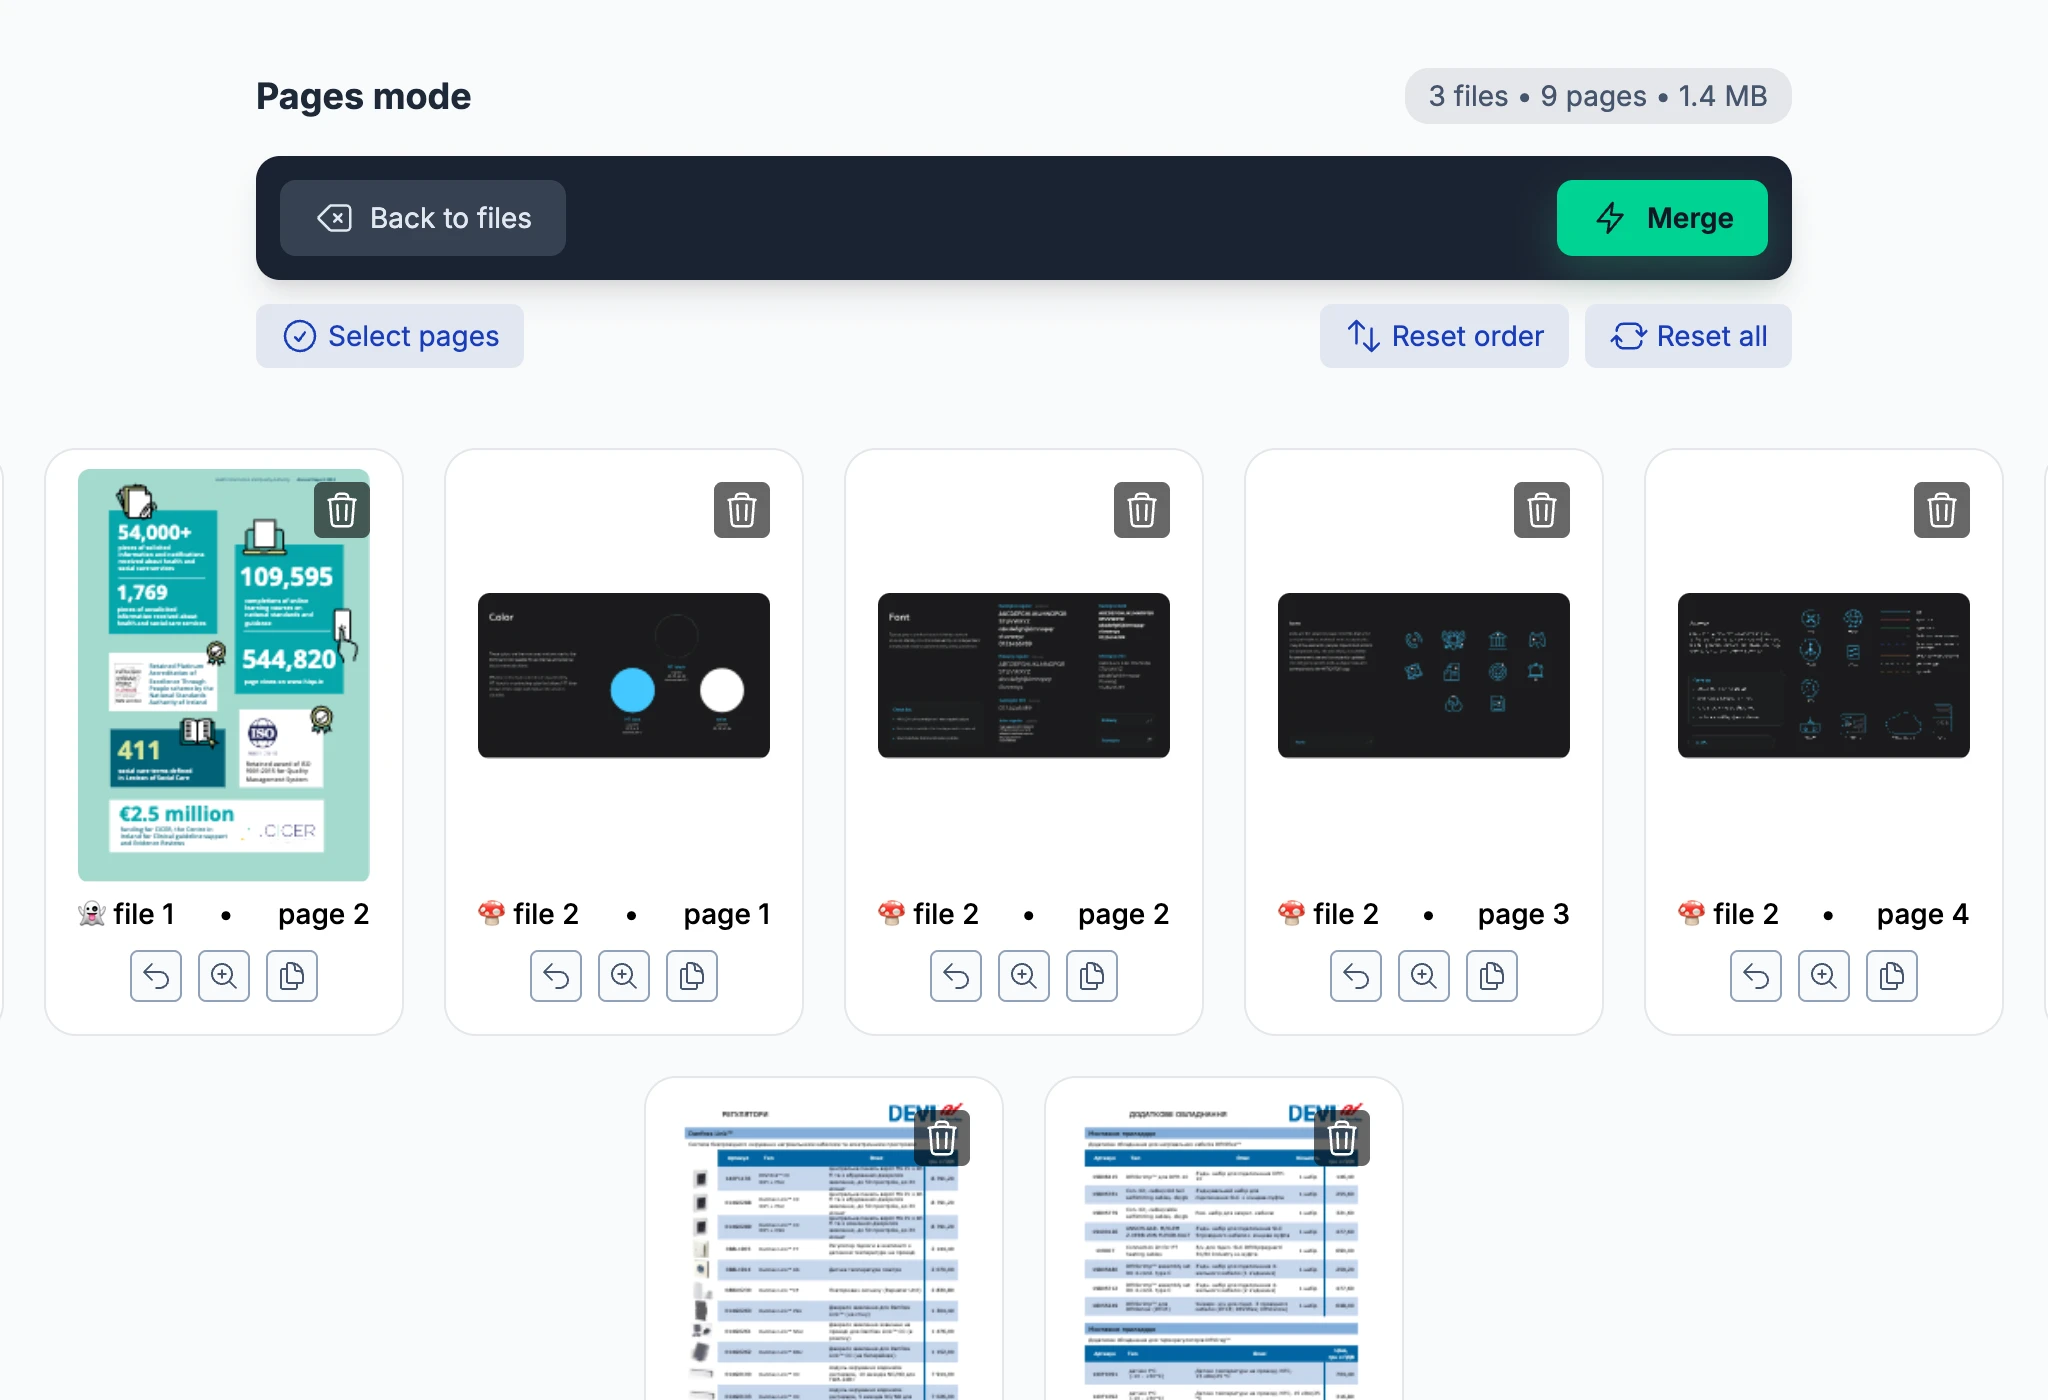This screenshot has width=2048, height=1400.
Task: Go Back to files
Action: pos(423,218)
